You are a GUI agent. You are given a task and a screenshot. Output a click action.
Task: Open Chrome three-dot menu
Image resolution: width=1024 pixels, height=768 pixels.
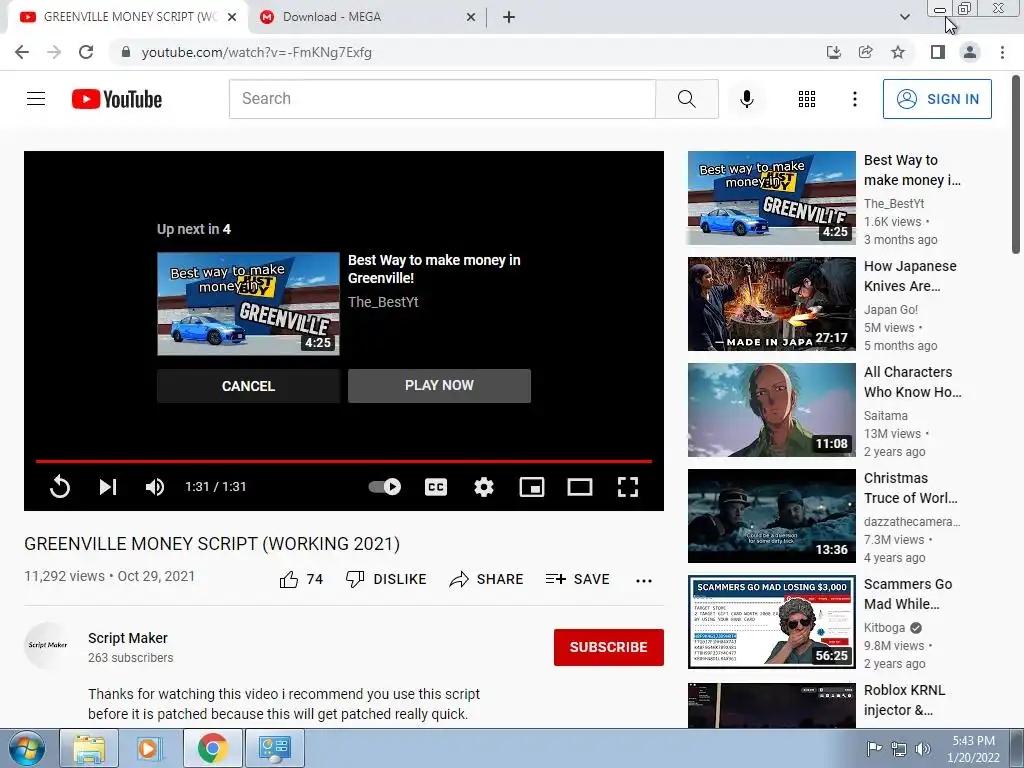tap(1002, 52)
